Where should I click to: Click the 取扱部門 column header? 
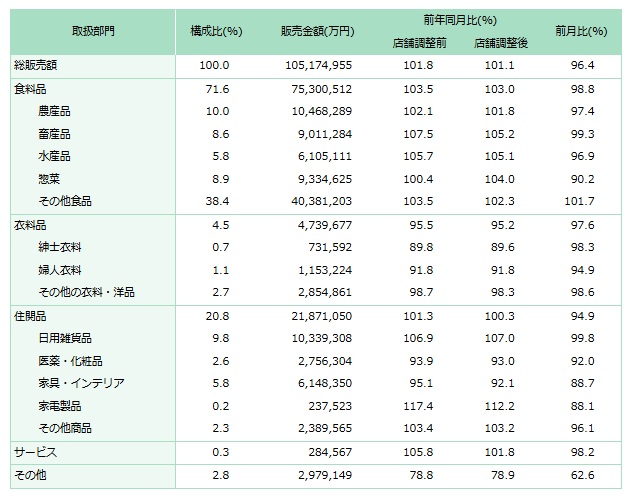pyautogui.click(x=93, y=31)
